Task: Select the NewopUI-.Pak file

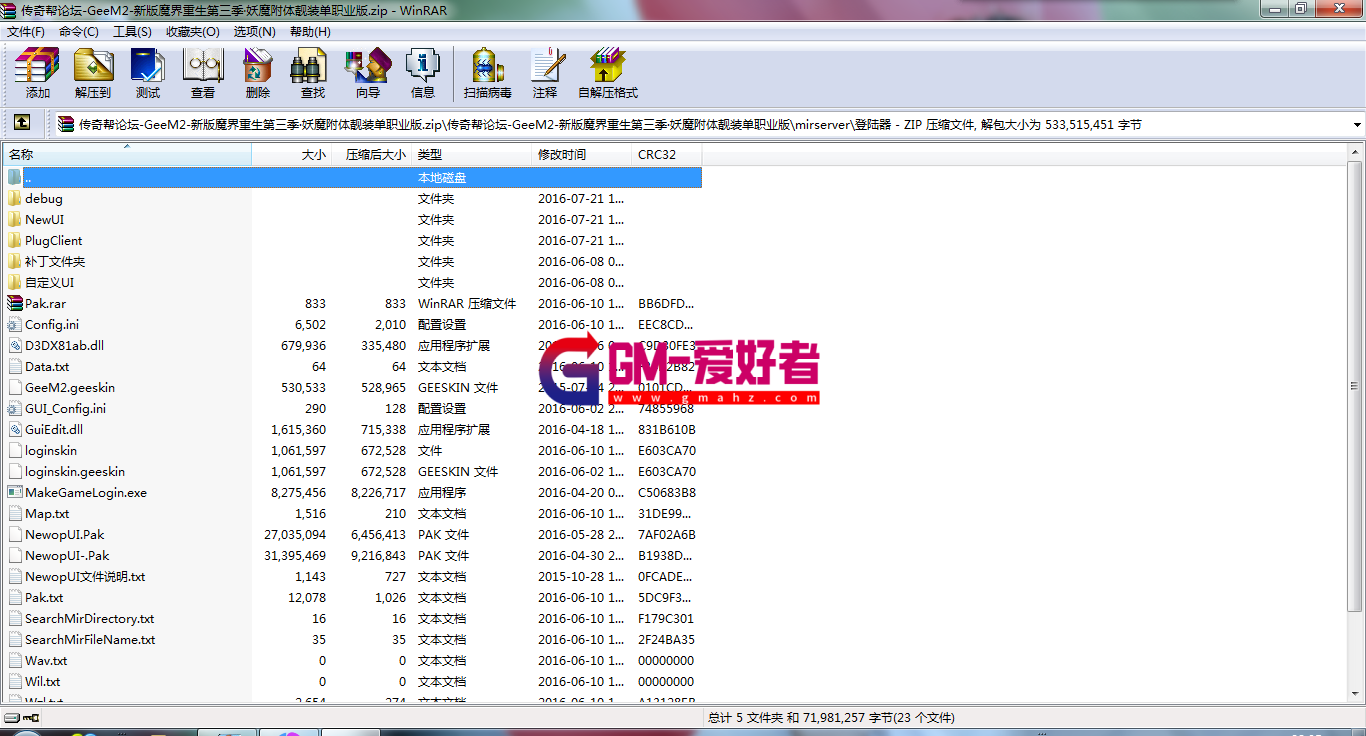Action: click(67, 555)
